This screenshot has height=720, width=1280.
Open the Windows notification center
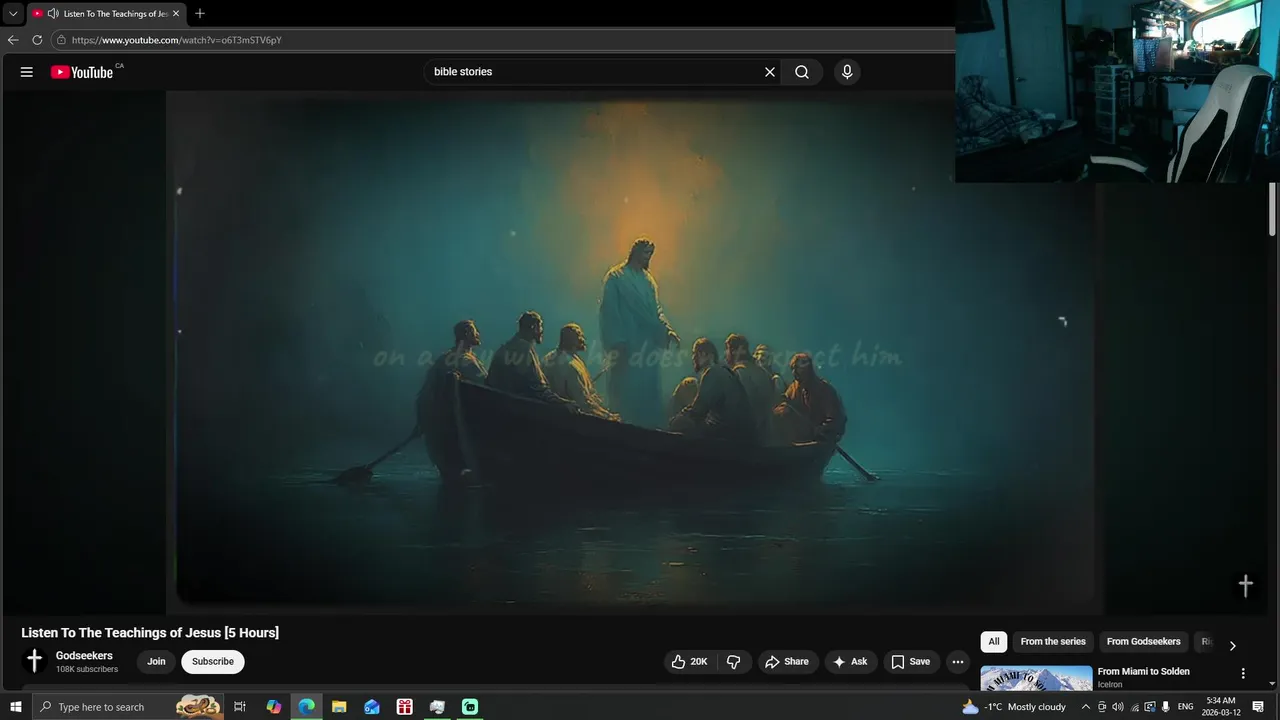click(x=1259, y=707)
